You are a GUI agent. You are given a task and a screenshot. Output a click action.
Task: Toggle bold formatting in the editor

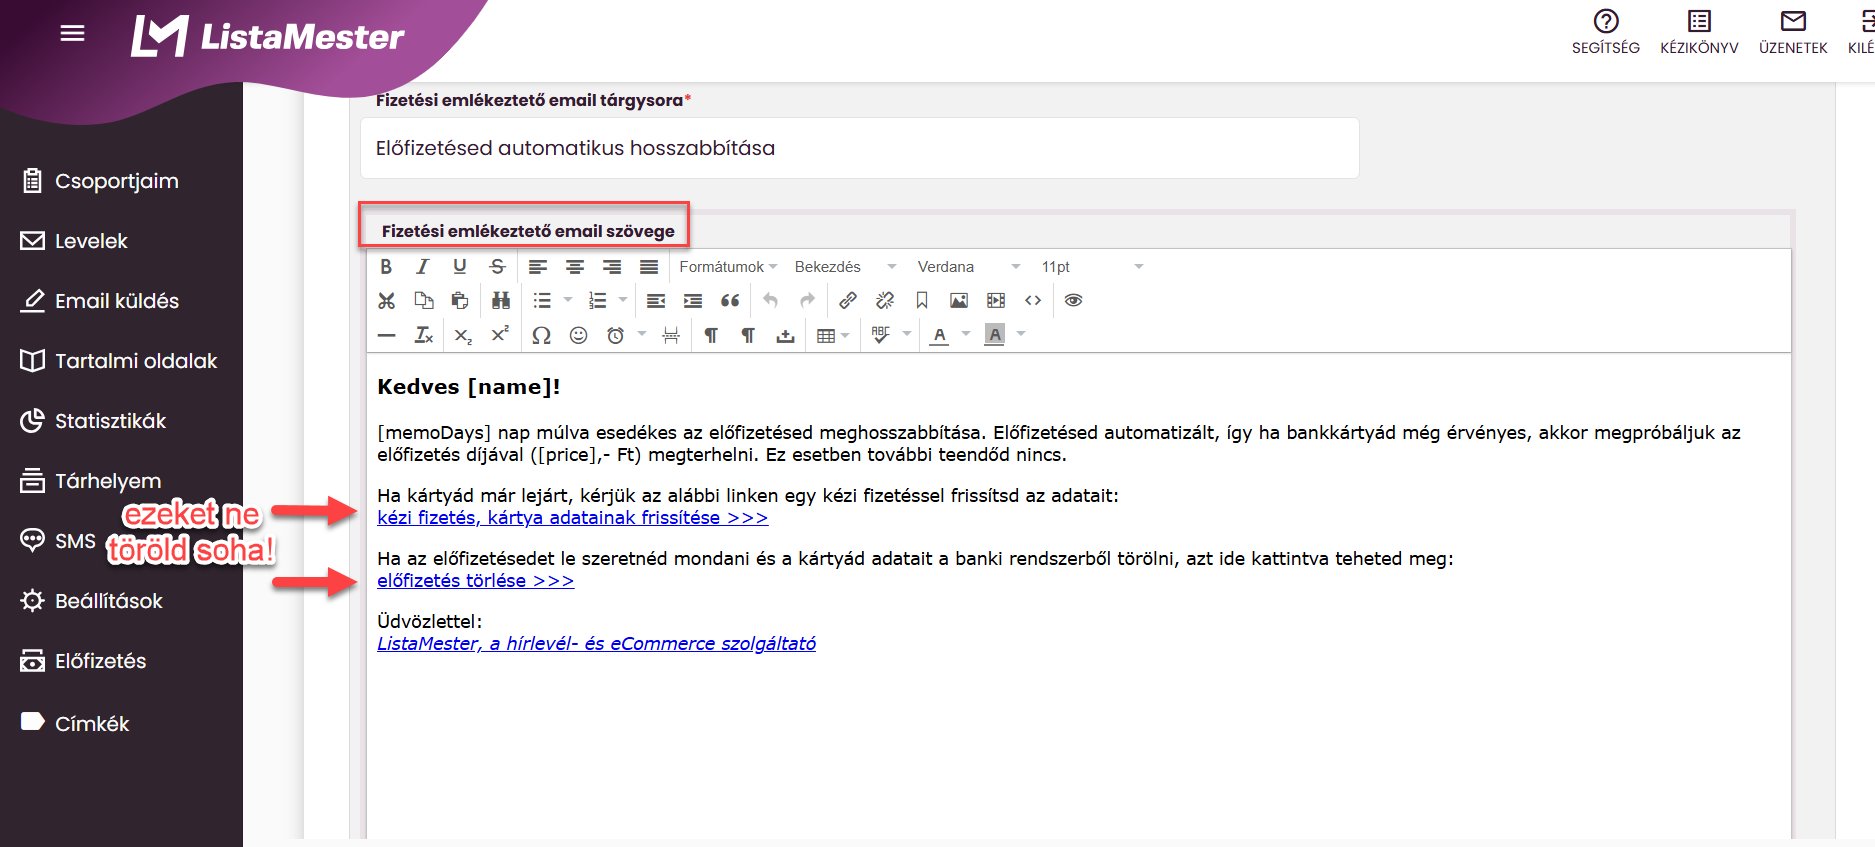point(386,267)
